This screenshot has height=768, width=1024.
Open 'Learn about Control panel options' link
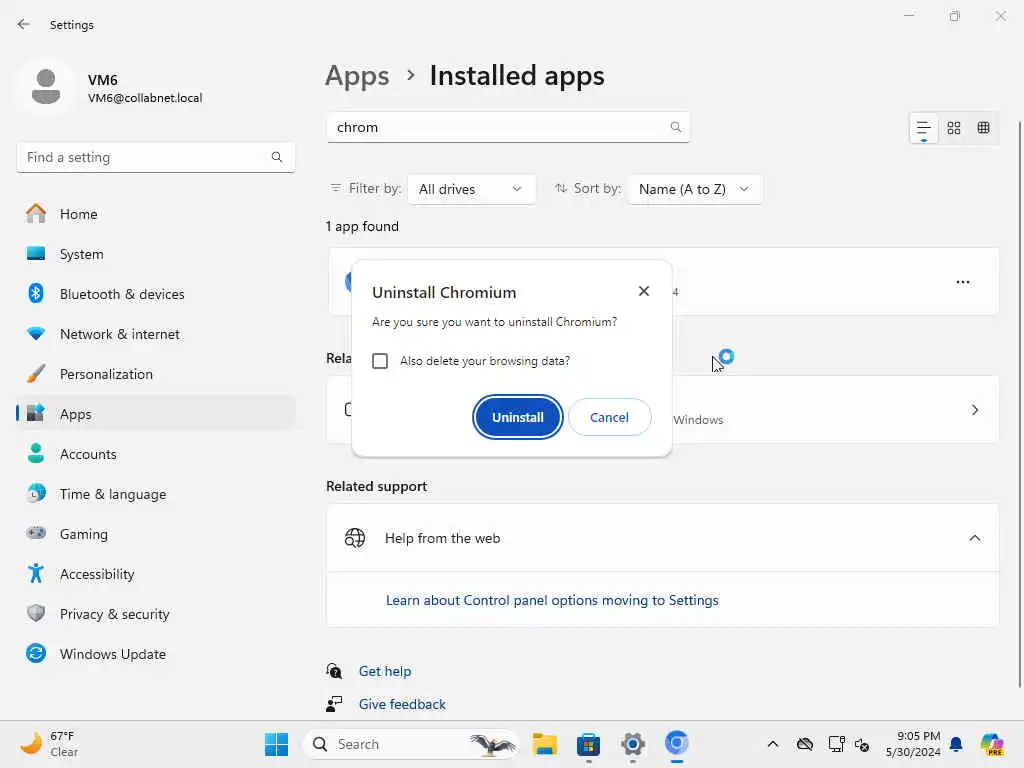tap(552, 600)
